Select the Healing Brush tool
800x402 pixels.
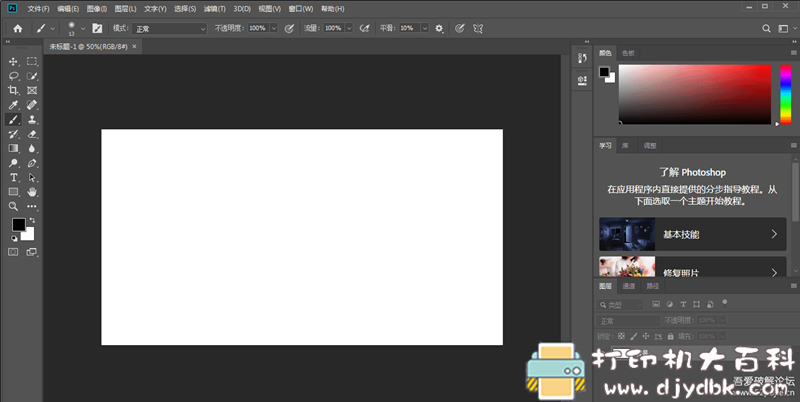pyautogui.click(x=32, y=105)
